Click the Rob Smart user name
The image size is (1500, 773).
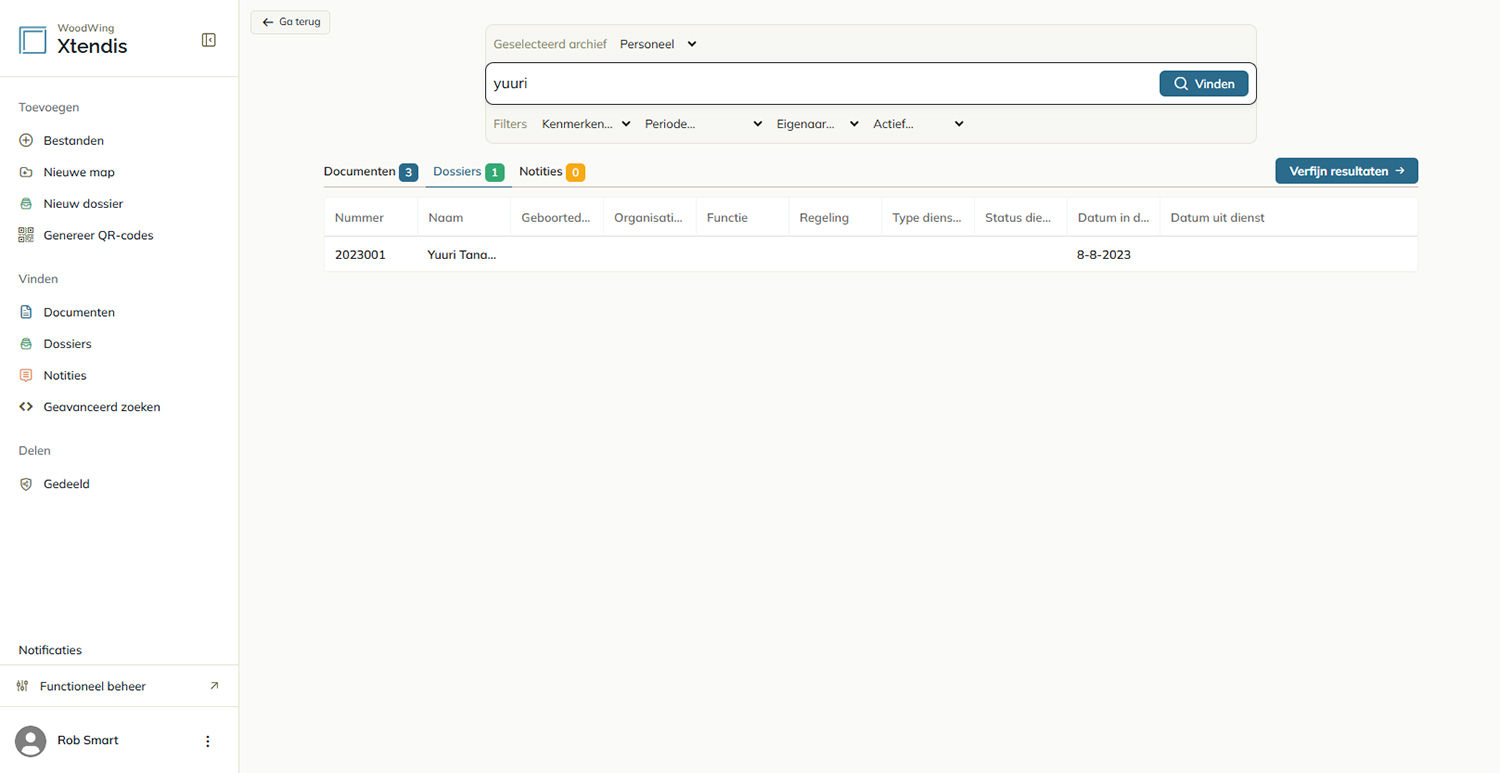point(88,740)
